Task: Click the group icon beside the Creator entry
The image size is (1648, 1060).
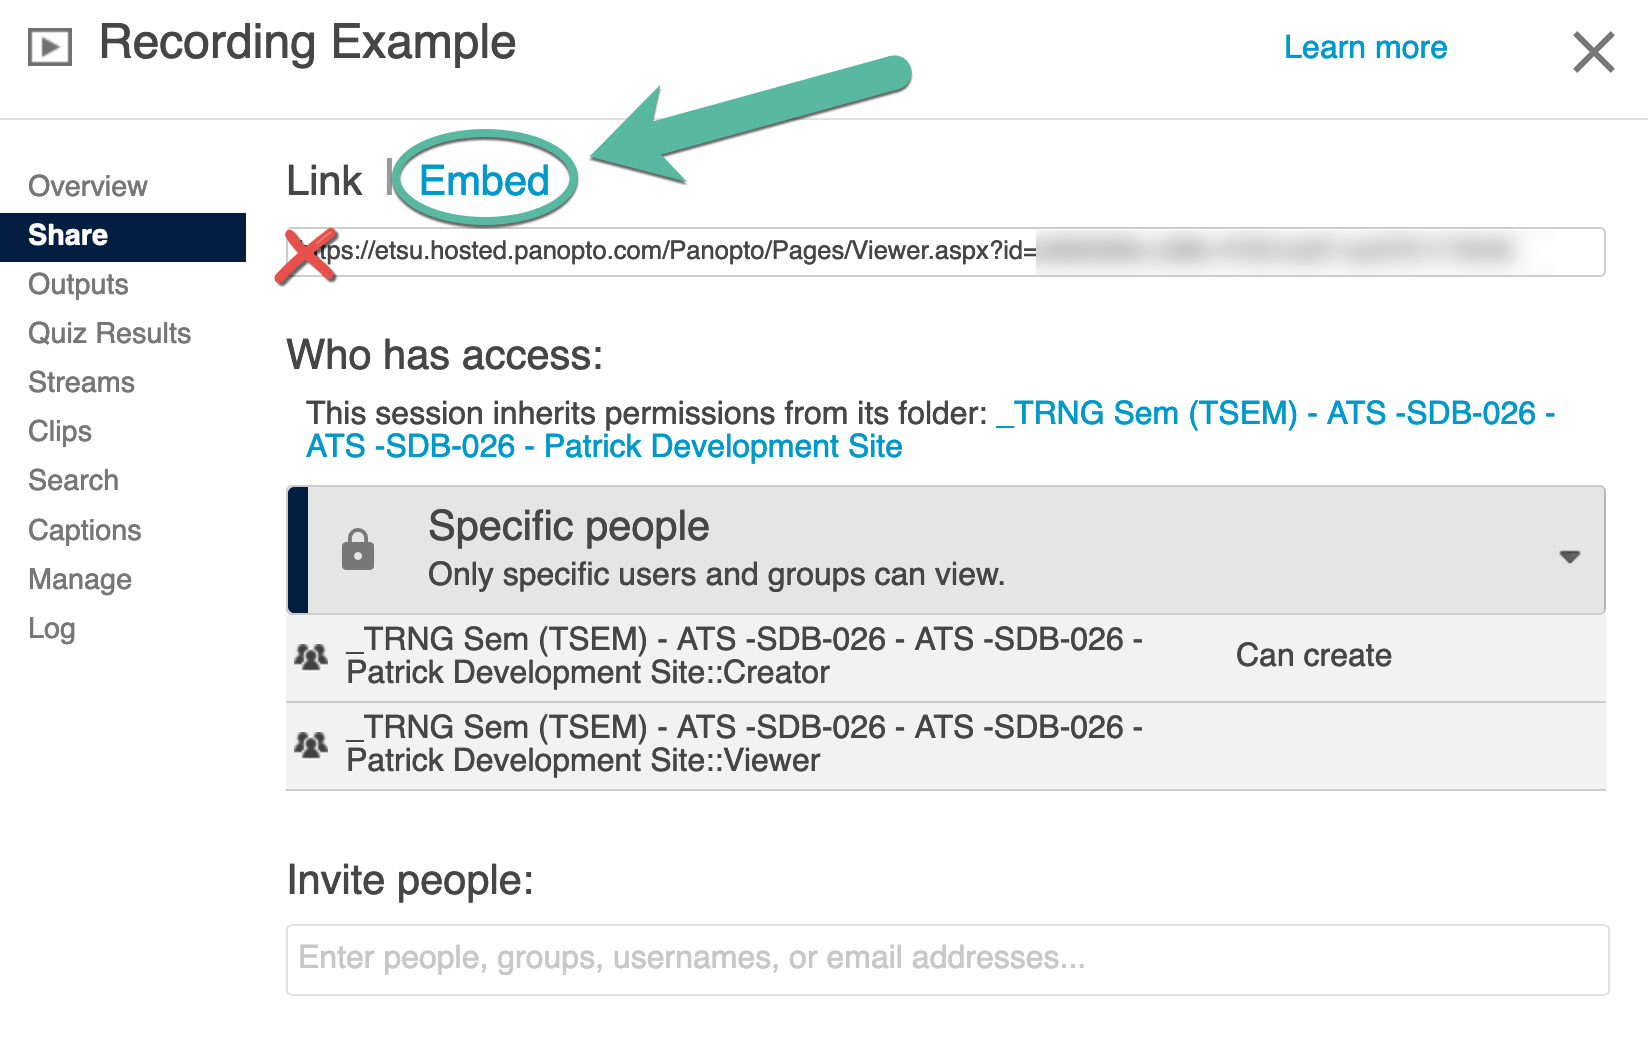Action: [311, 657]
